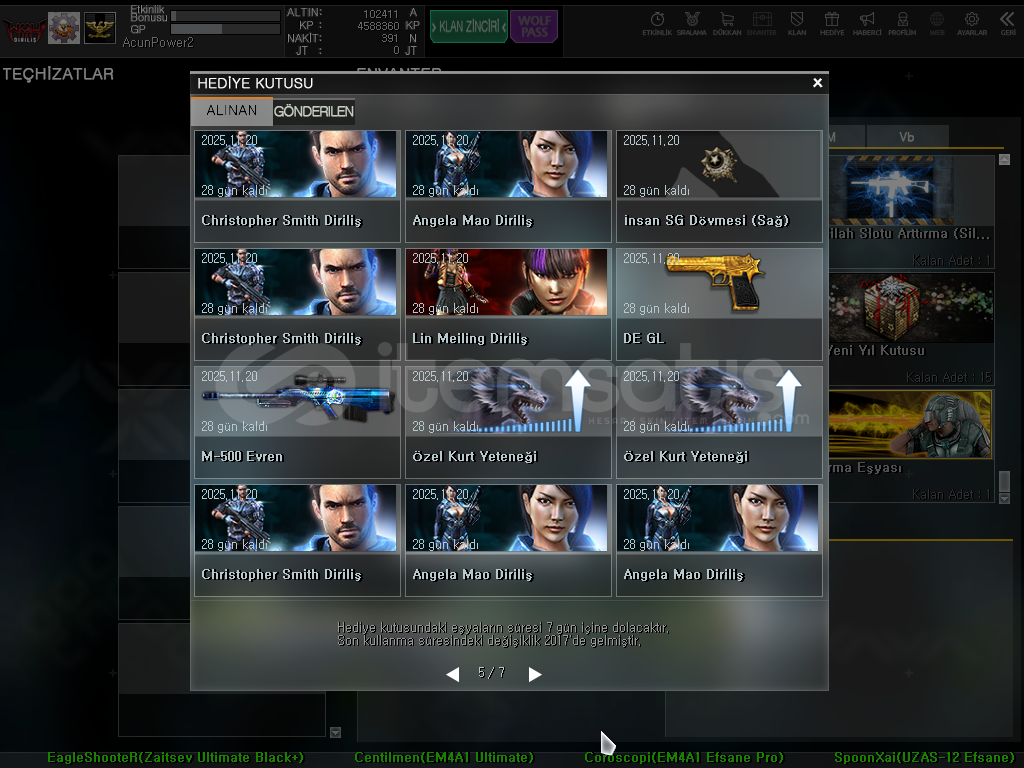
Task: Go to next gift box page
Action: tap(535, 674)
